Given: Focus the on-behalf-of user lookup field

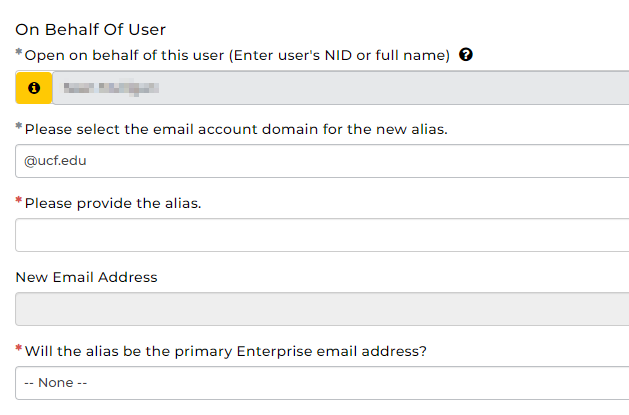Looking at the screenshot, I should (341, 88).
